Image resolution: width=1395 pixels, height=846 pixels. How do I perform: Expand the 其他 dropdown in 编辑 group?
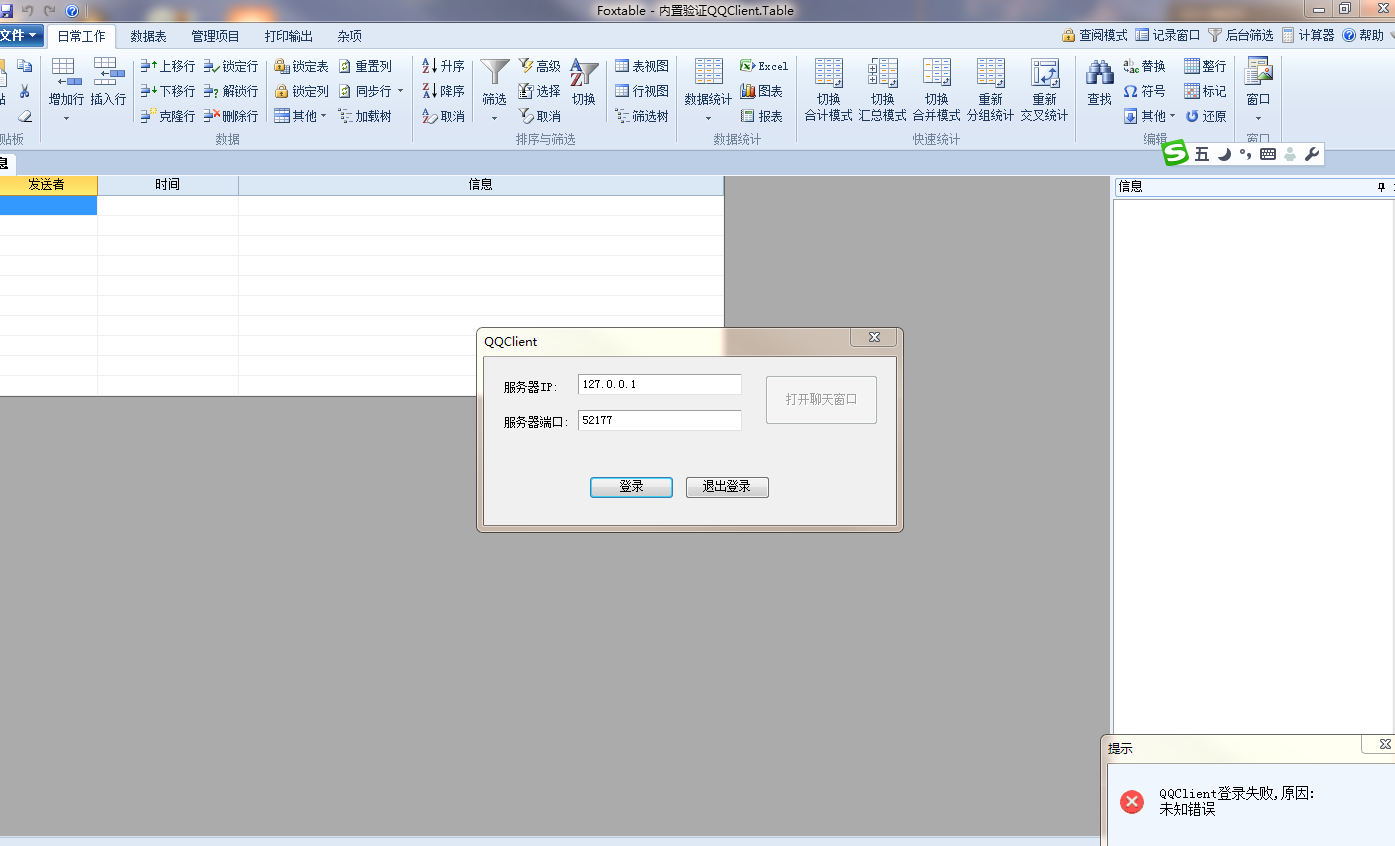[x=1172, y=116]
